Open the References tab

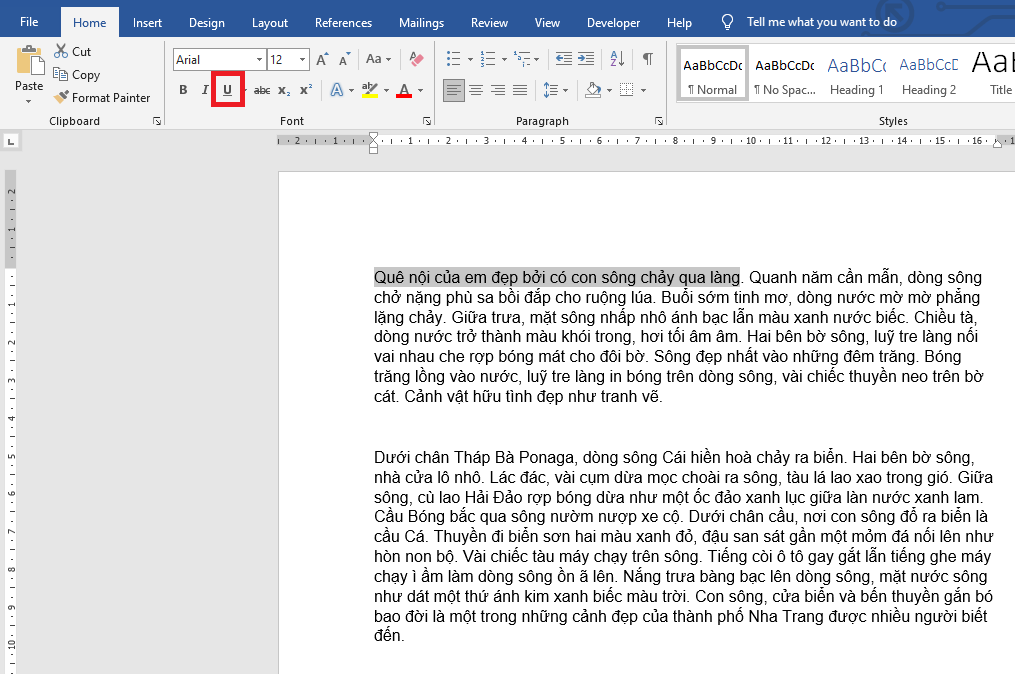(x=343, y=23)
